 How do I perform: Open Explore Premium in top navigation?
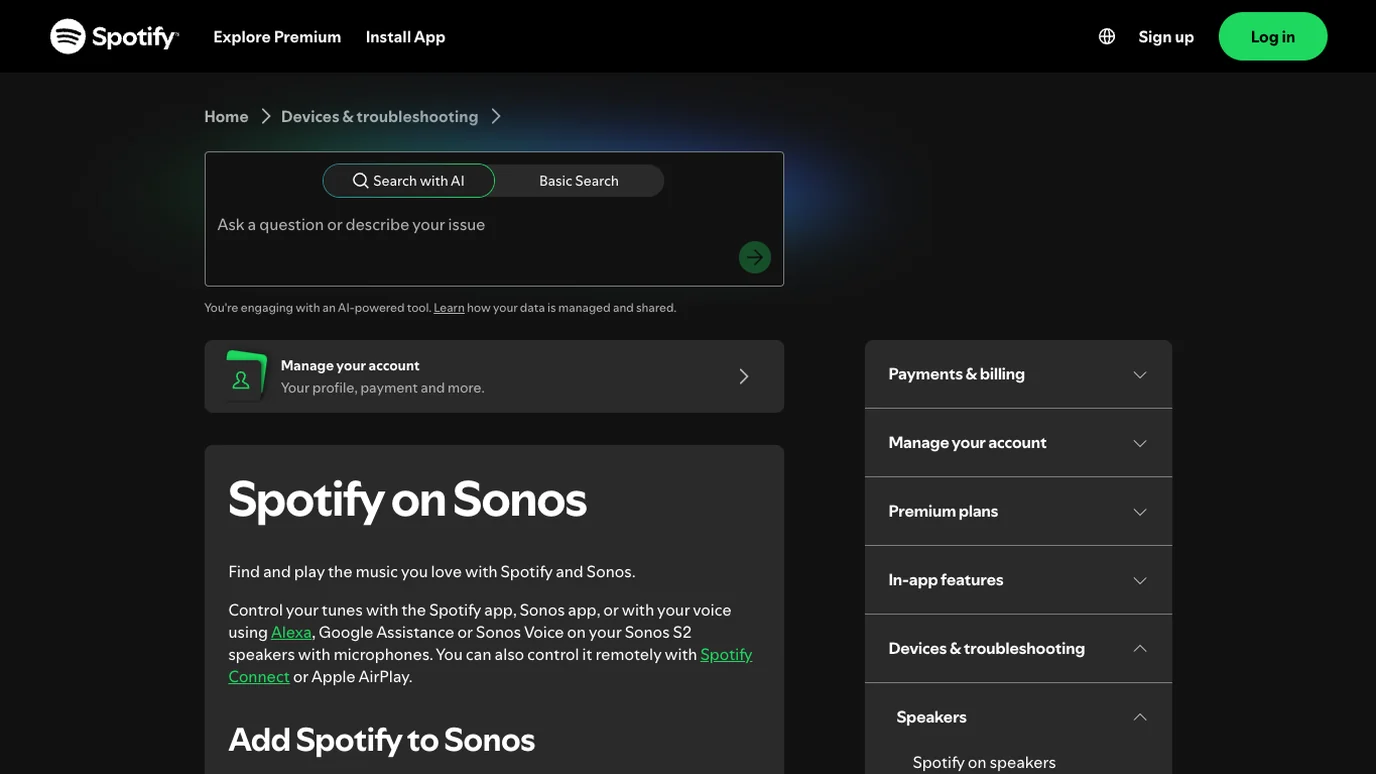click(x=277, y=37)
